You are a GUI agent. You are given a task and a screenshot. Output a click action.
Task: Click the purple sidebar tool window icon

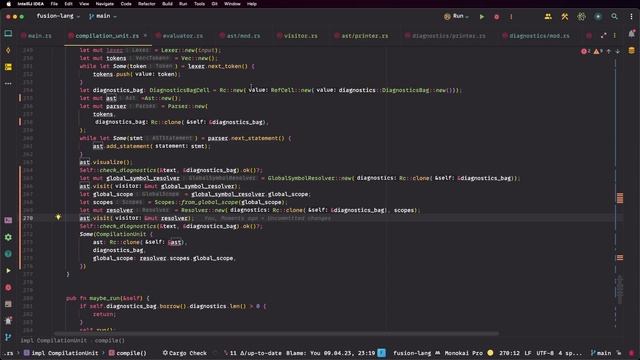(x=8, y=220)
